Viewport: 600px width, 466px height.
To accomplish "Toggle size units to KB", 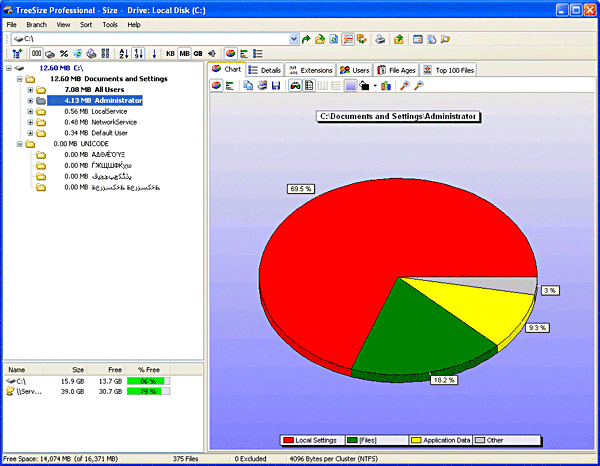I will [170, 54].
